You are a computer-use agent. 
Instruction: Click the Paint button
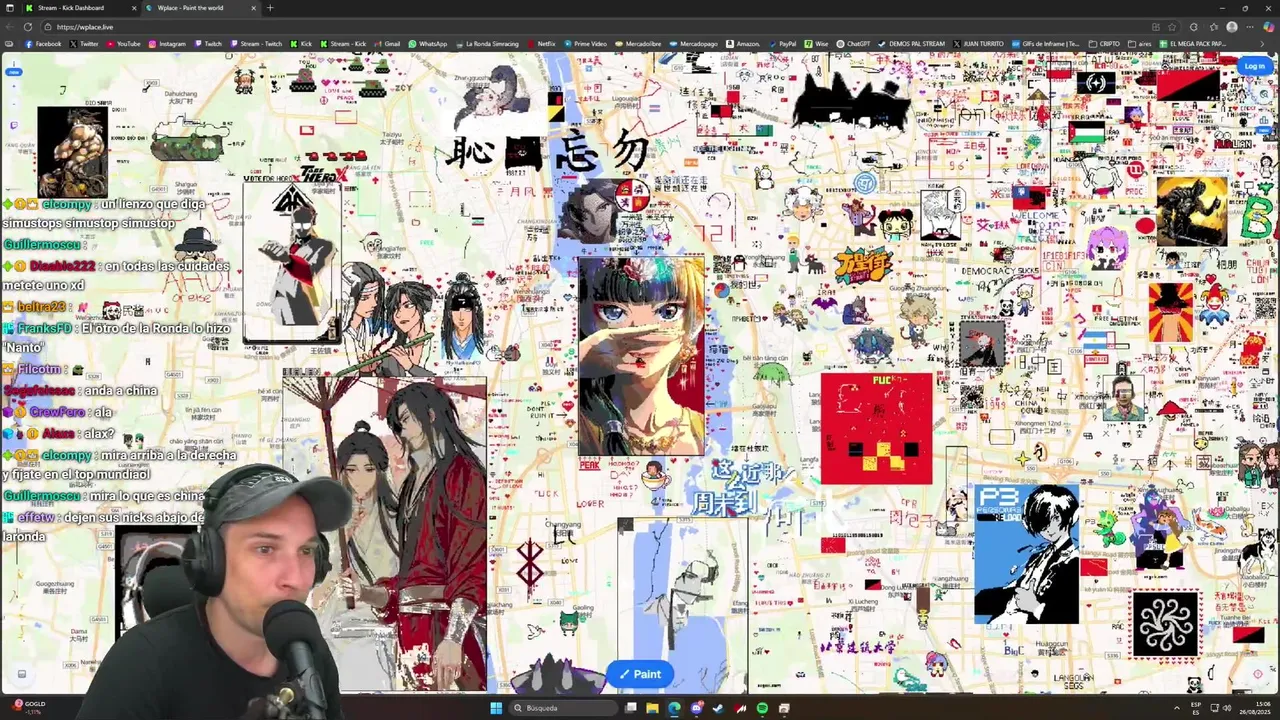coord(640,674)
